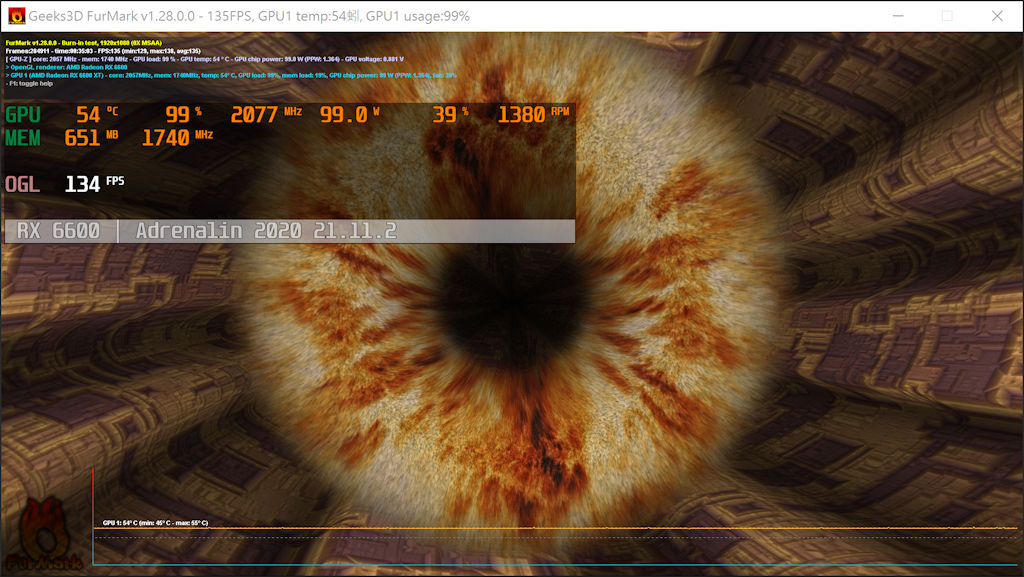The width and height of the screenshot is (1024, 577).
Task: Click the memory clock value "1740 MHz"
Action: pos(178,138)
